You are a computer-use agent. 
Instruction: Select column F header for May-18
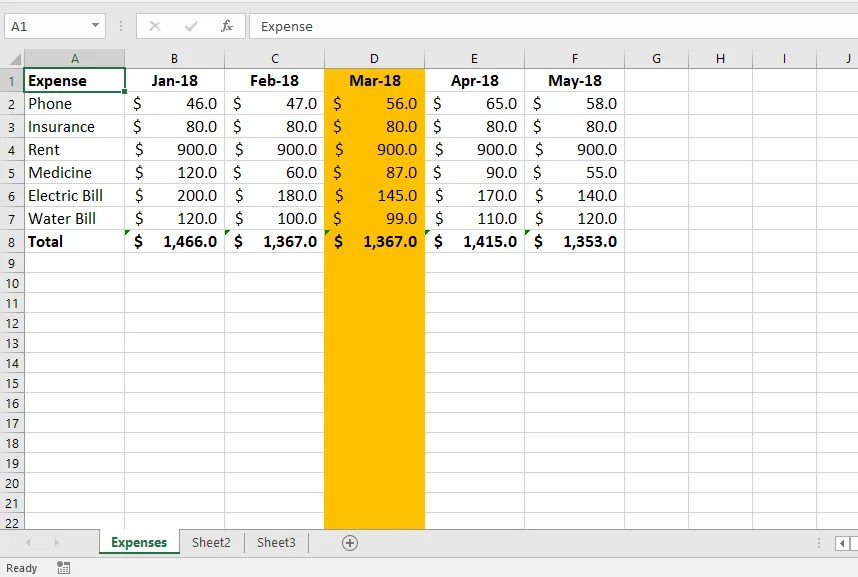point(574,57)
